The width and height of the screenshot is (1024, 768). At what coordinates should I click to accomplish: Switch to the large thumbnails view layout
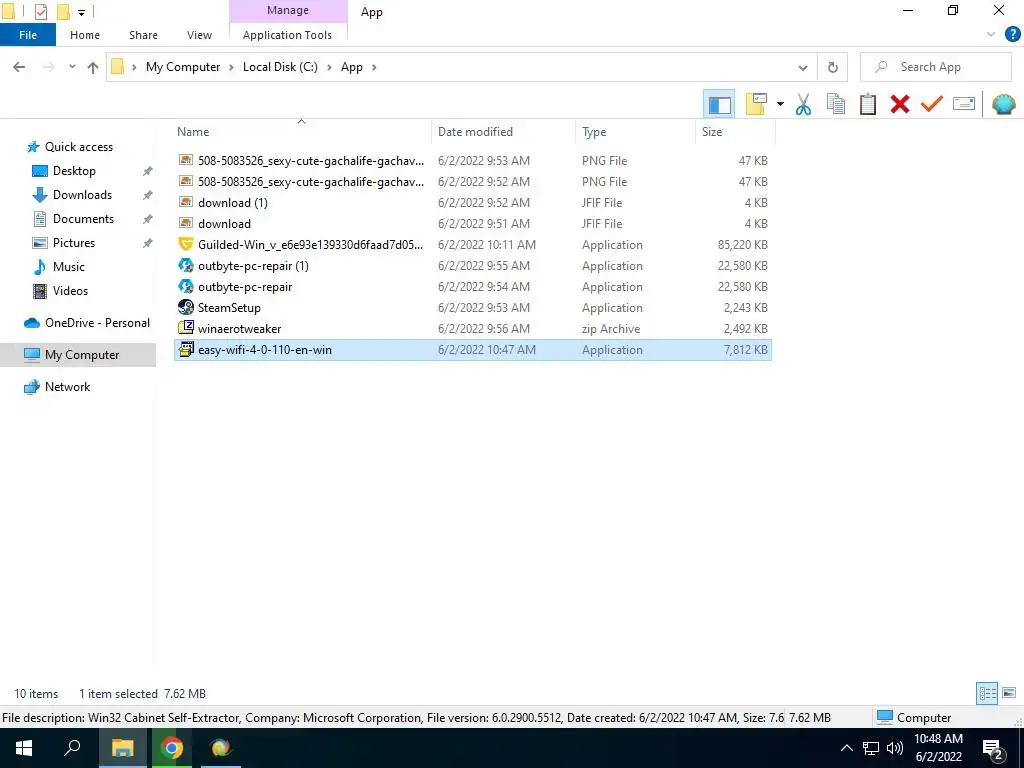click(1008, 693)
